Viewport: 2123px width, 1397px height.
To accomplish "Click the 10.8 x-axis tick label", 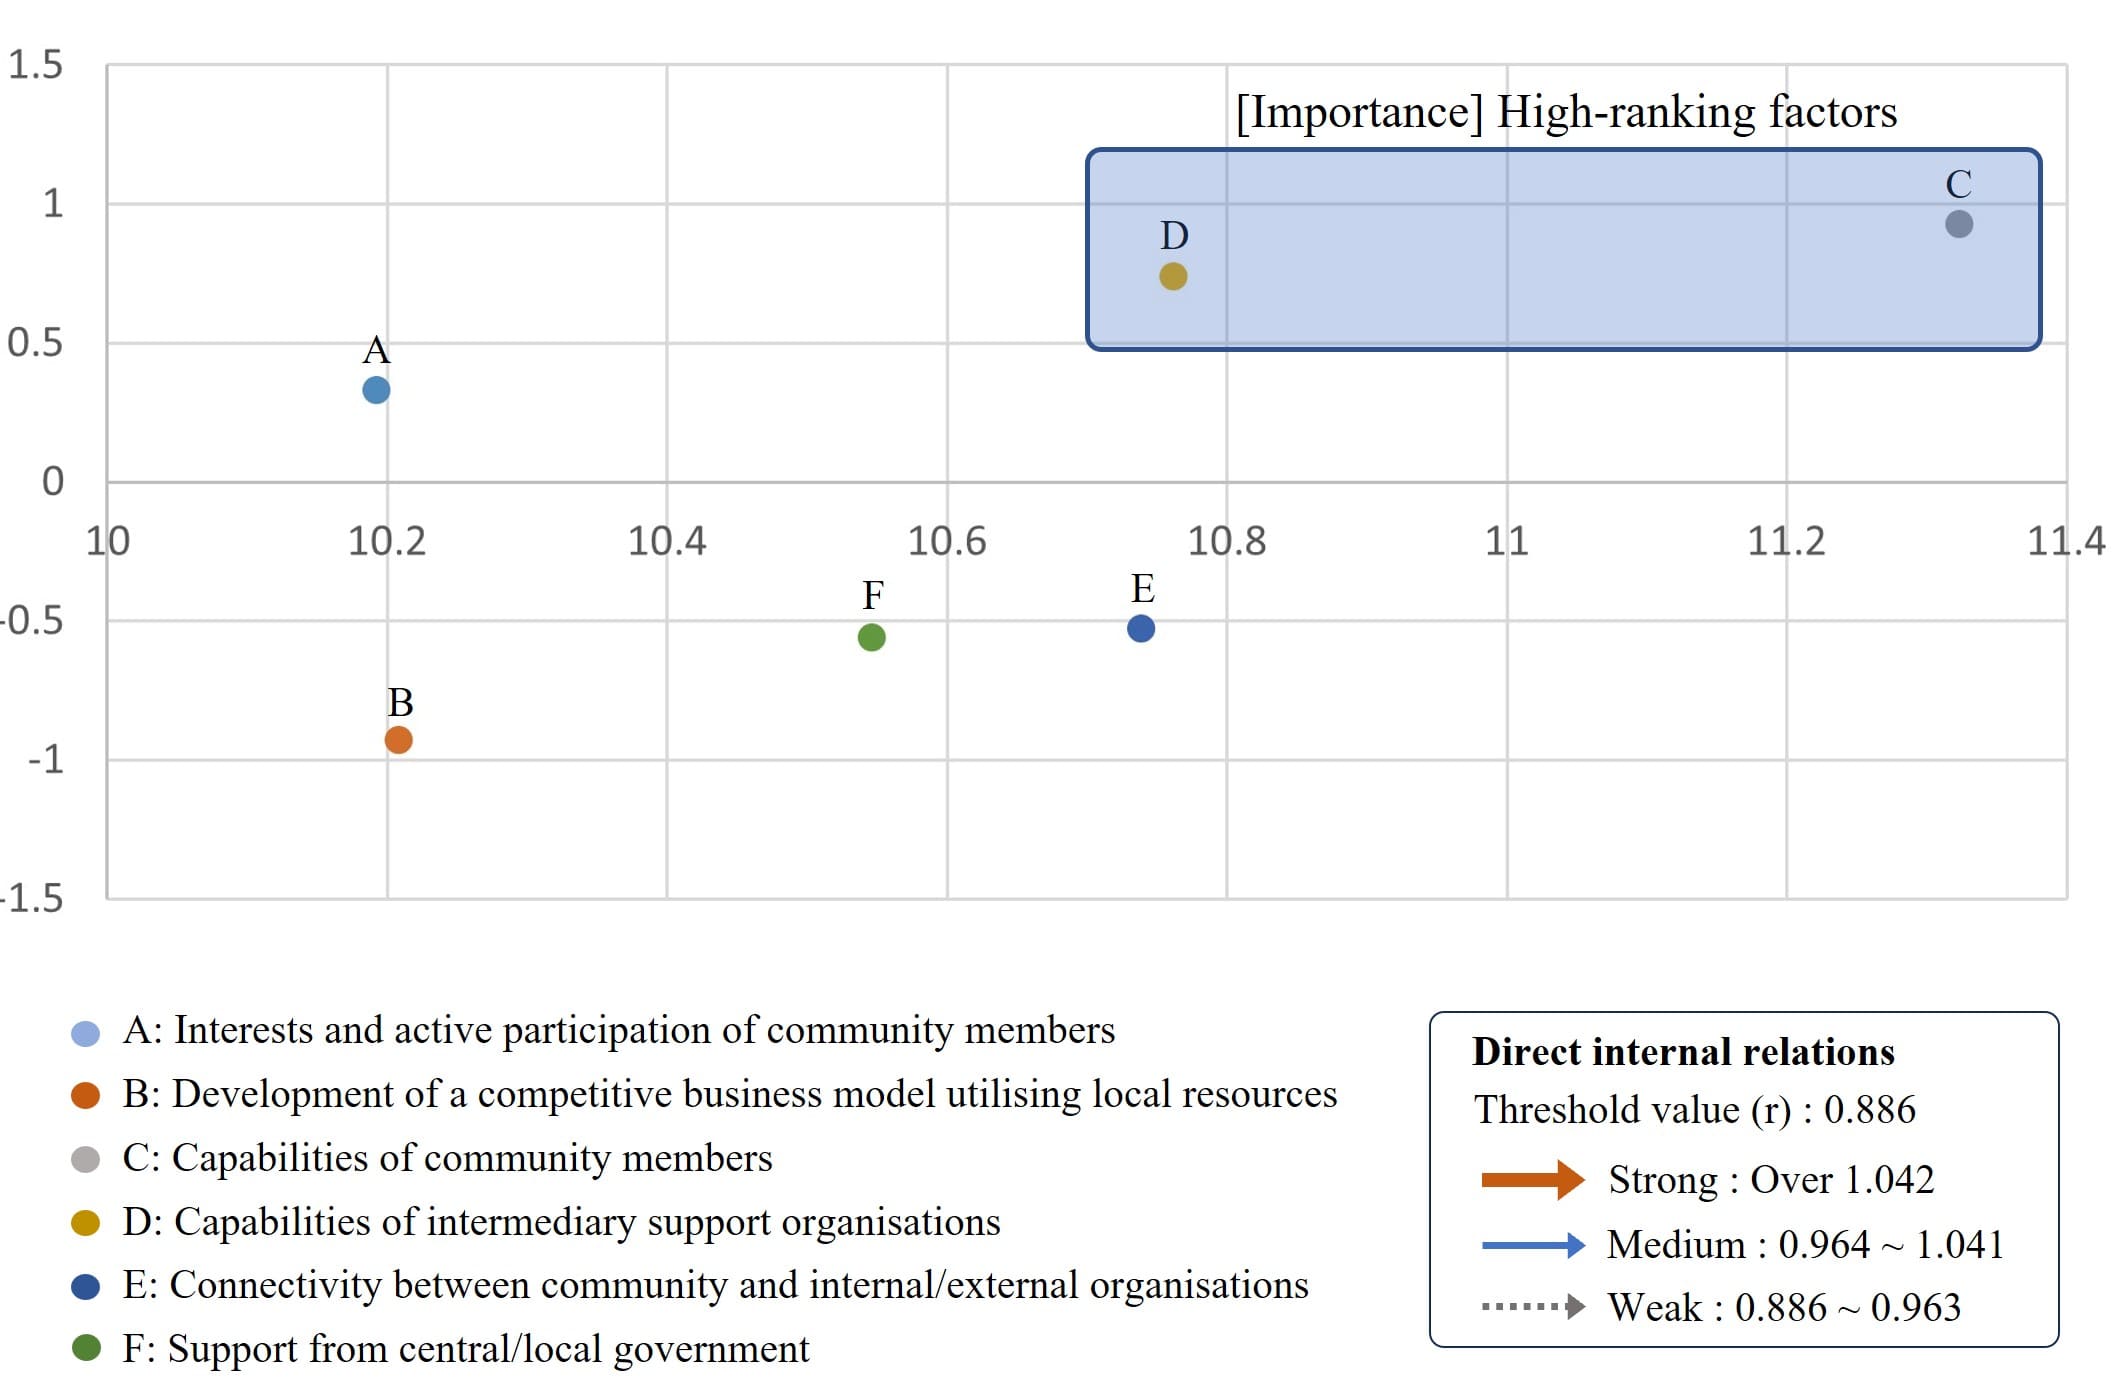I will click(x=1226, y=541).
